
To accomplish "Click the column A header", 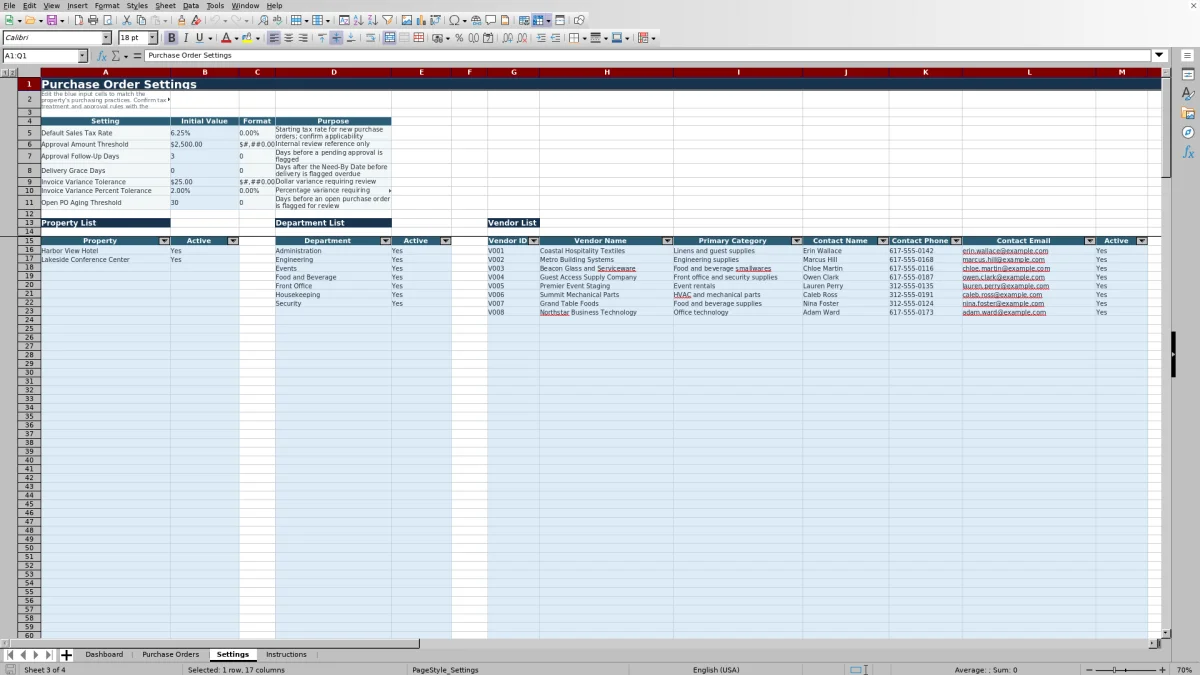I will (105, 72).
